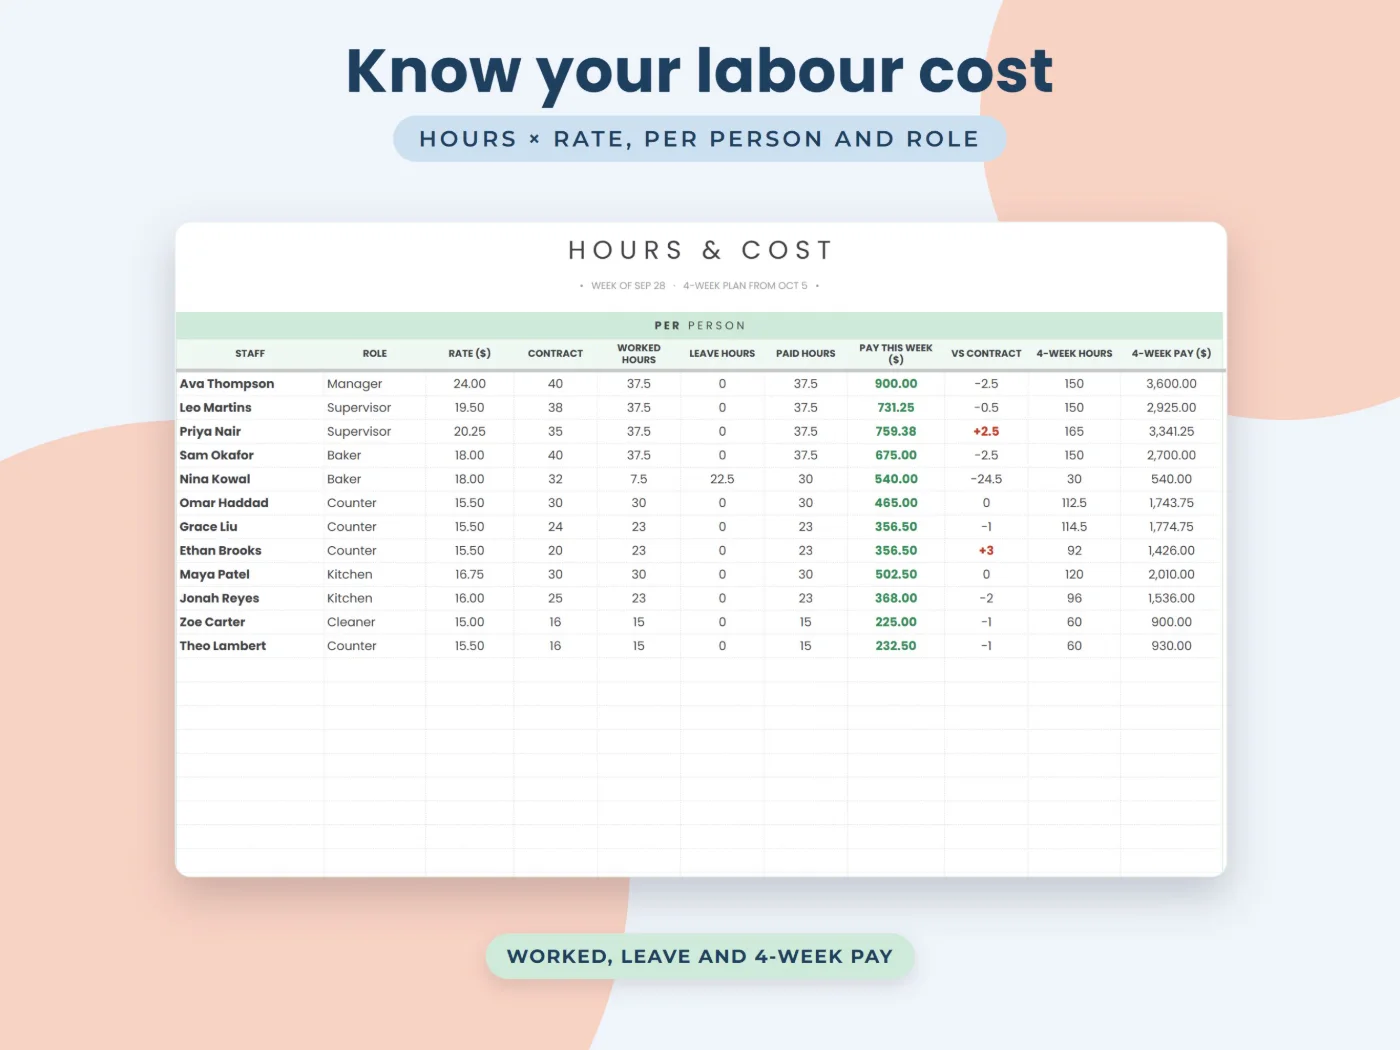This screenshot has width=1400, height=1050.
Task: Select Maya Patel's 16.75 rate cell
Action: [469, 575]
